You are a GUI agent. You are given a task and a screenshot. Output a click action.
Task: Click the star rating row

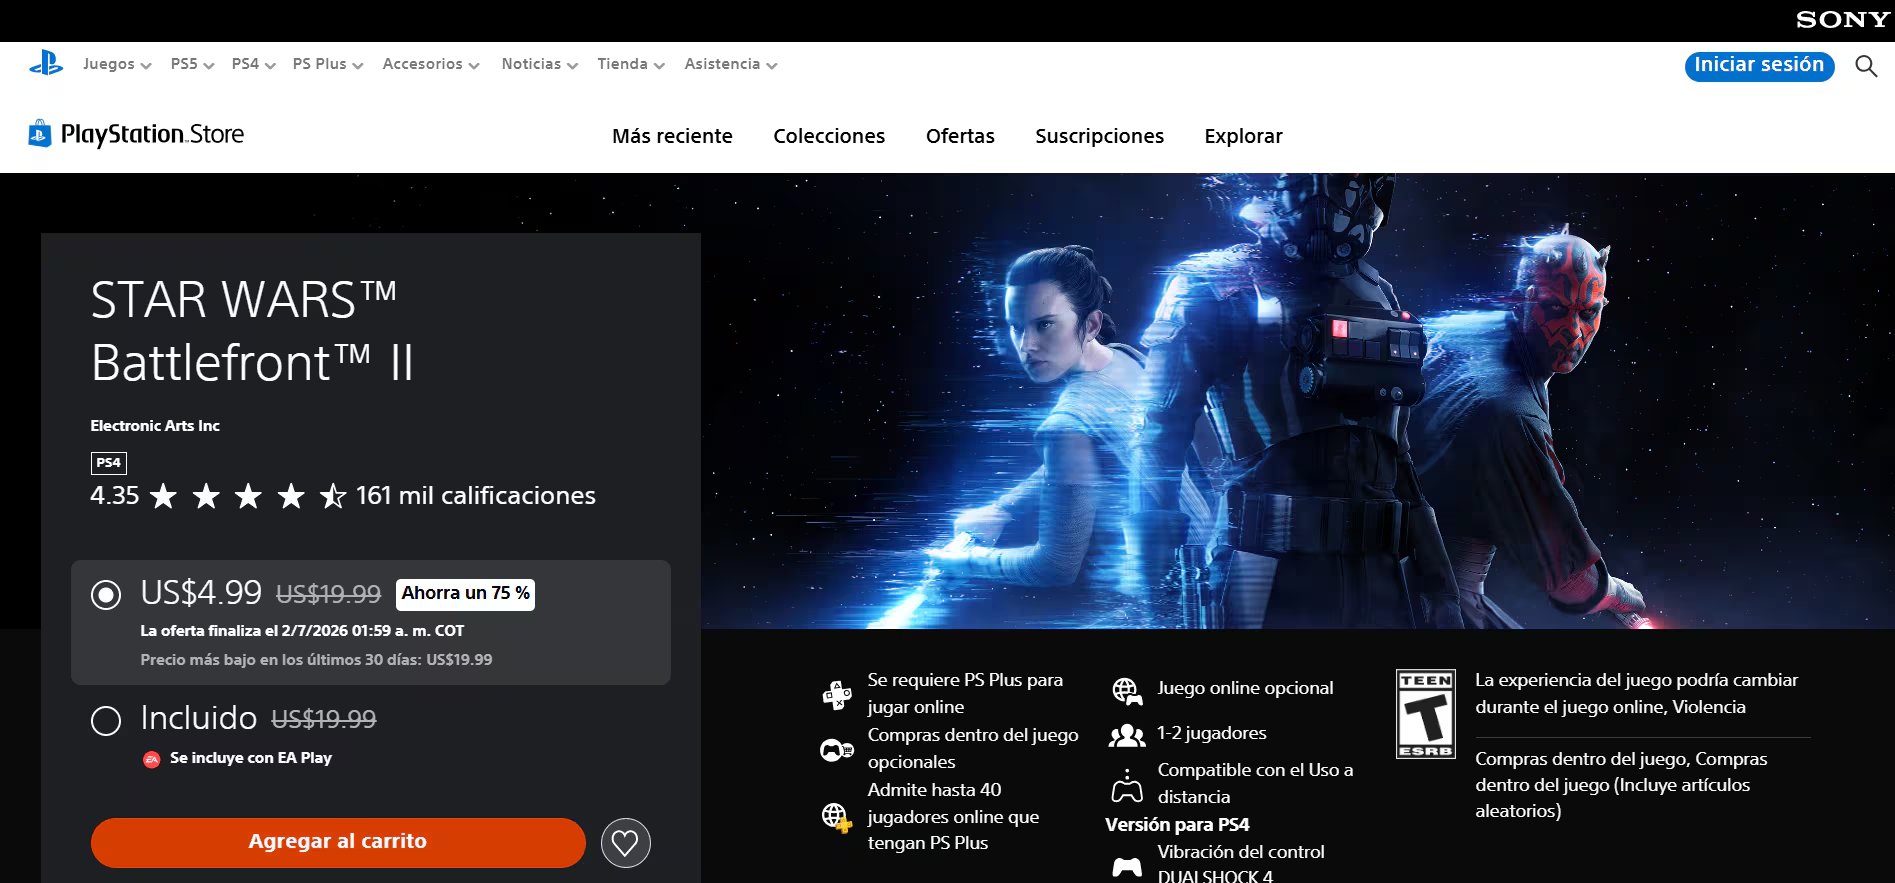point(248,496)
